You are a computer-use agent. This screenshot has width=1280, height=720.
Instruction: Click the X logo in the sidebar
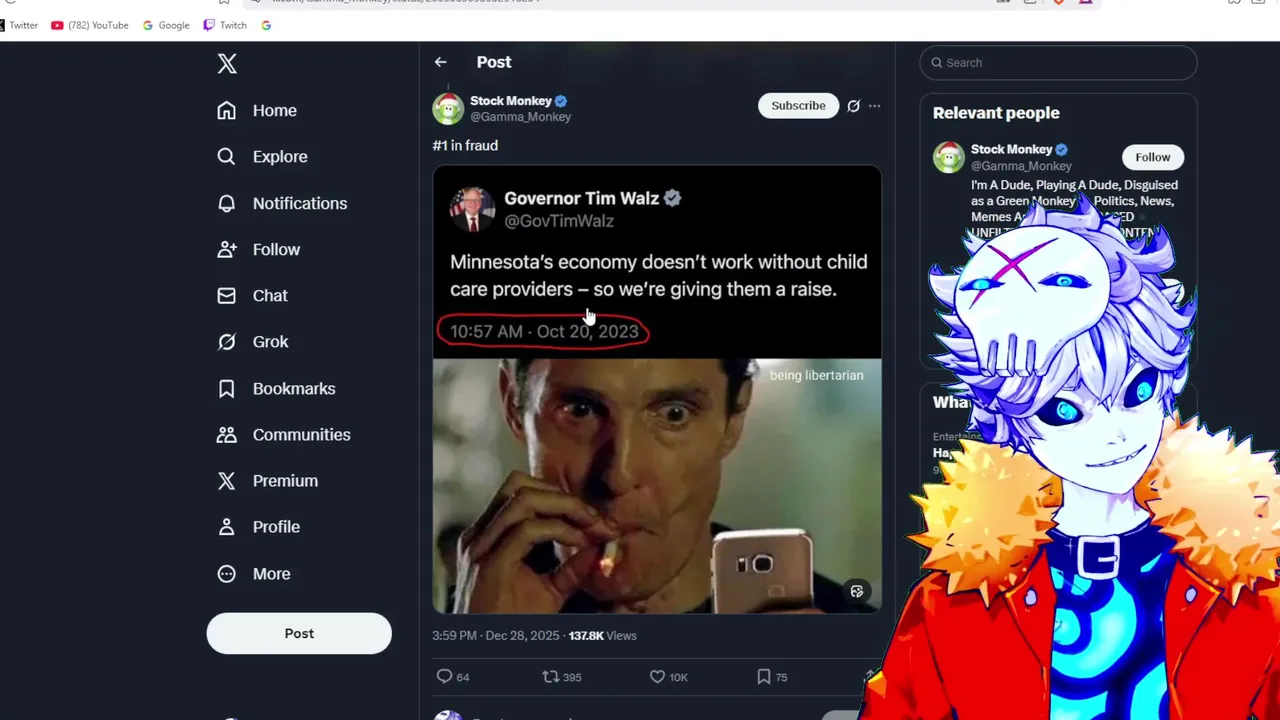pos(227,64)
